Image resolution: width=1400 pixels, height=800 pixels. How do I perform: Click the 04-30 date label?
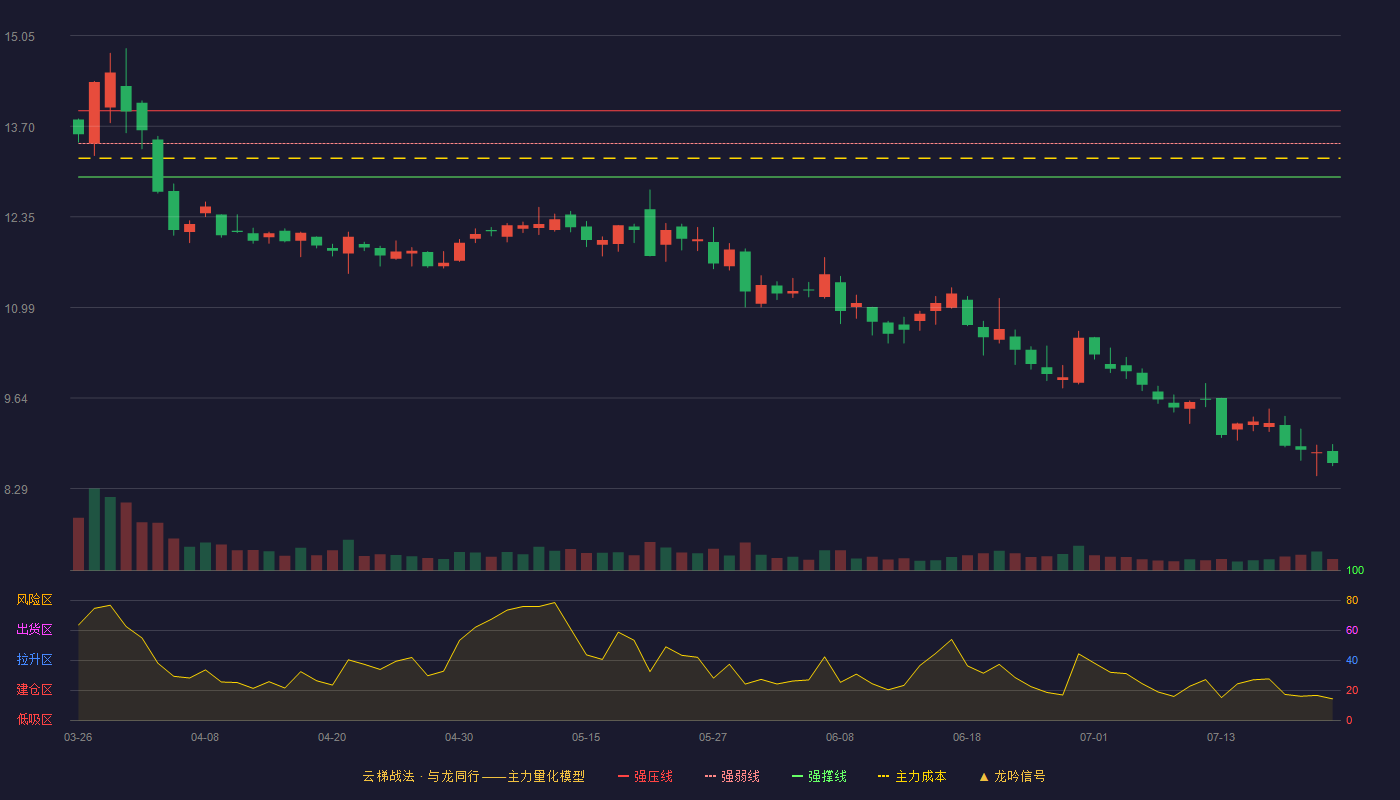click(x=459, y=737)
